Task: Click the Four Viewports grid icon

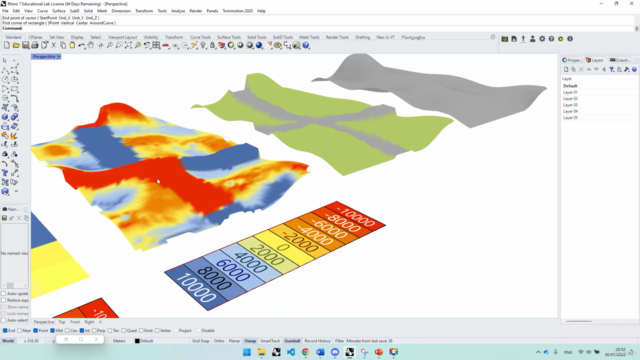Action: (156, 45)
